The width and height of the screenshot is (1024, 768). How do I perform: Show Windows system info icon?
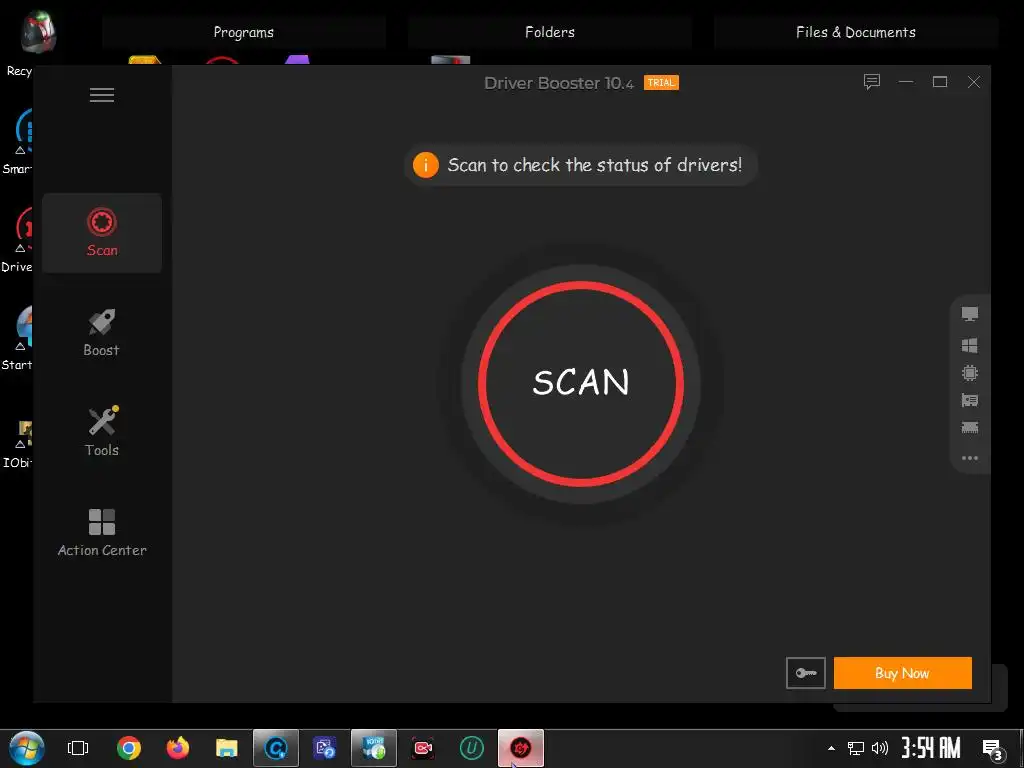coord(970,345)
